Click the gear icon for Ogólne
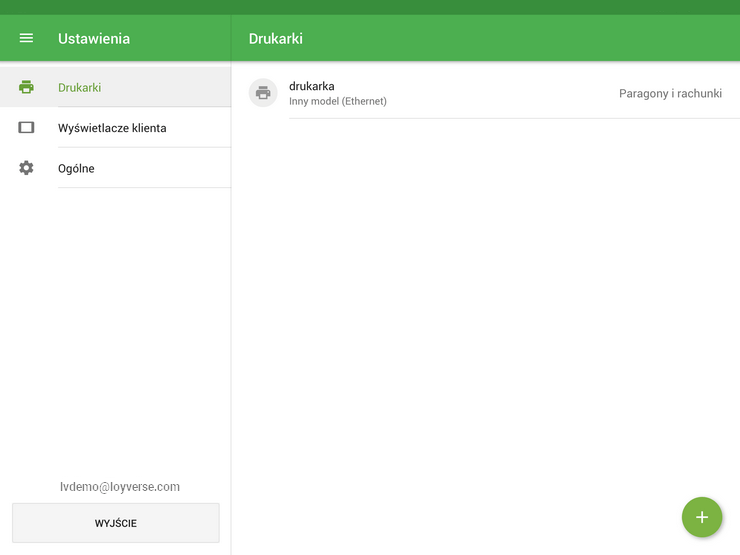Viewport: 740px width, 555px height. click(x=26, y=168)
